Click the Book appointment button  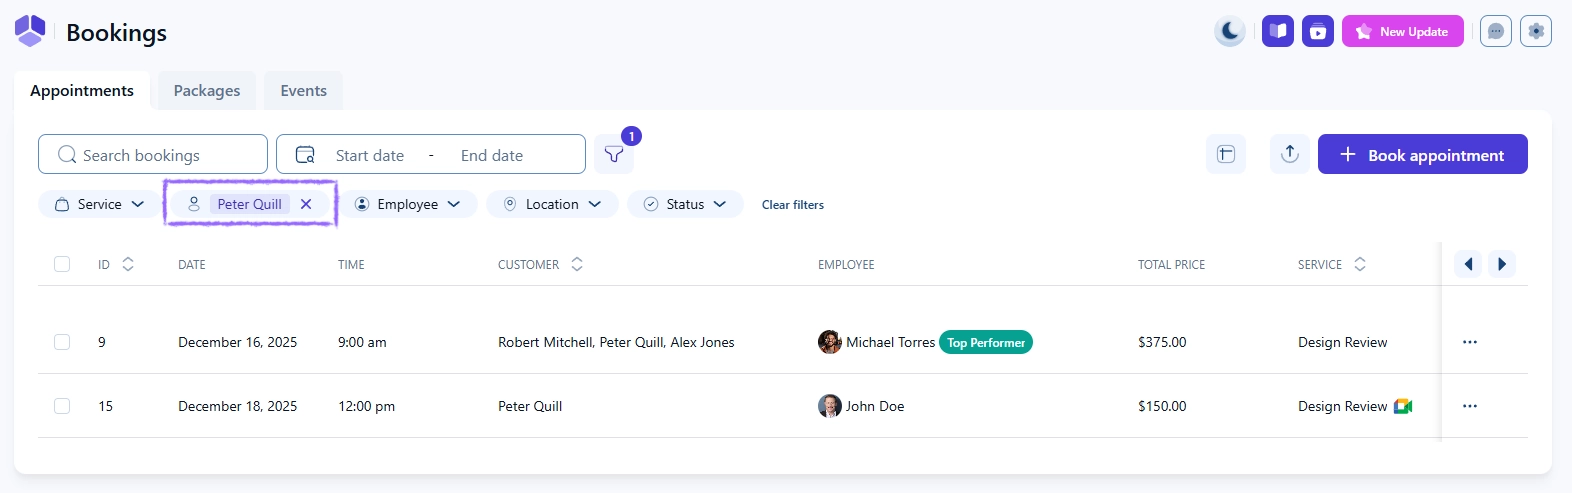click(x=1422, y=155)
